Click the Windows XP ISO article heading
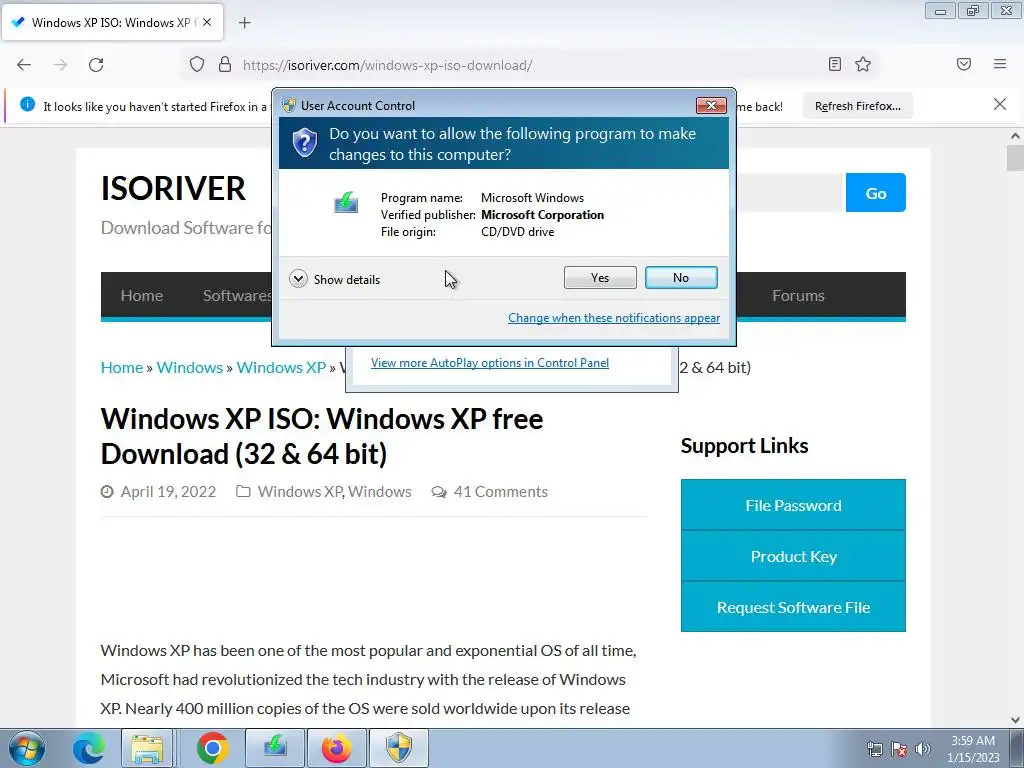The width and height of the screenshot is (1024, 768). 321,436
